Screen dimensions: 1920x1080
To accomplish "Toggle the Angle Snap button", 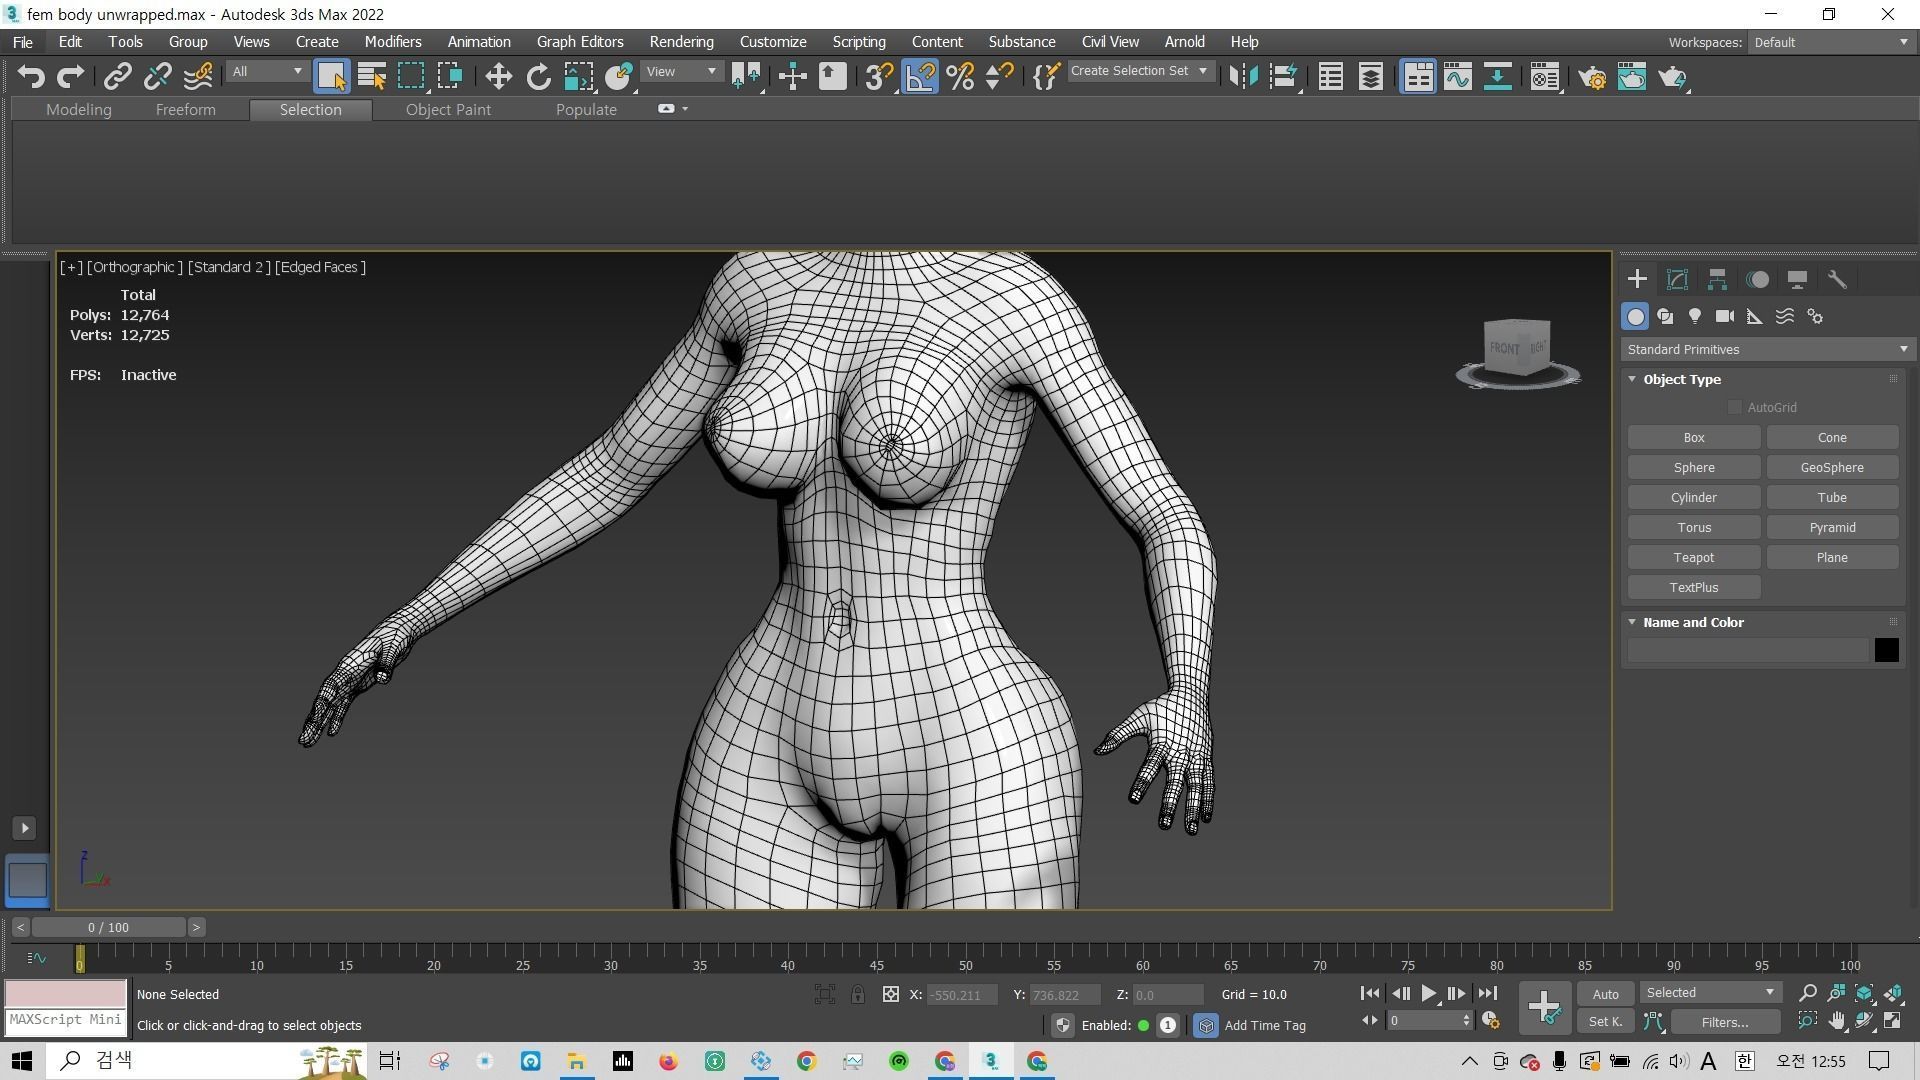I will click(x=920, y=77).
